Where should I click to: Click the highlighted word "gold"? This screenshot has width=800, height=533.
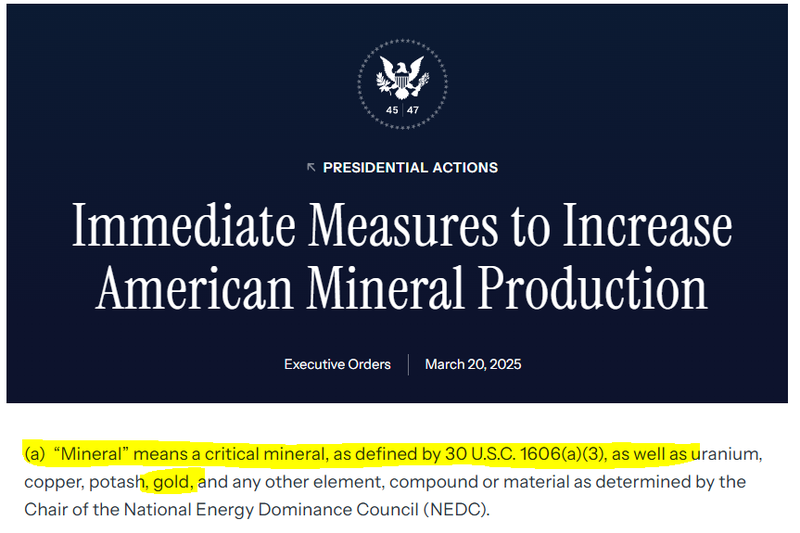171,482
